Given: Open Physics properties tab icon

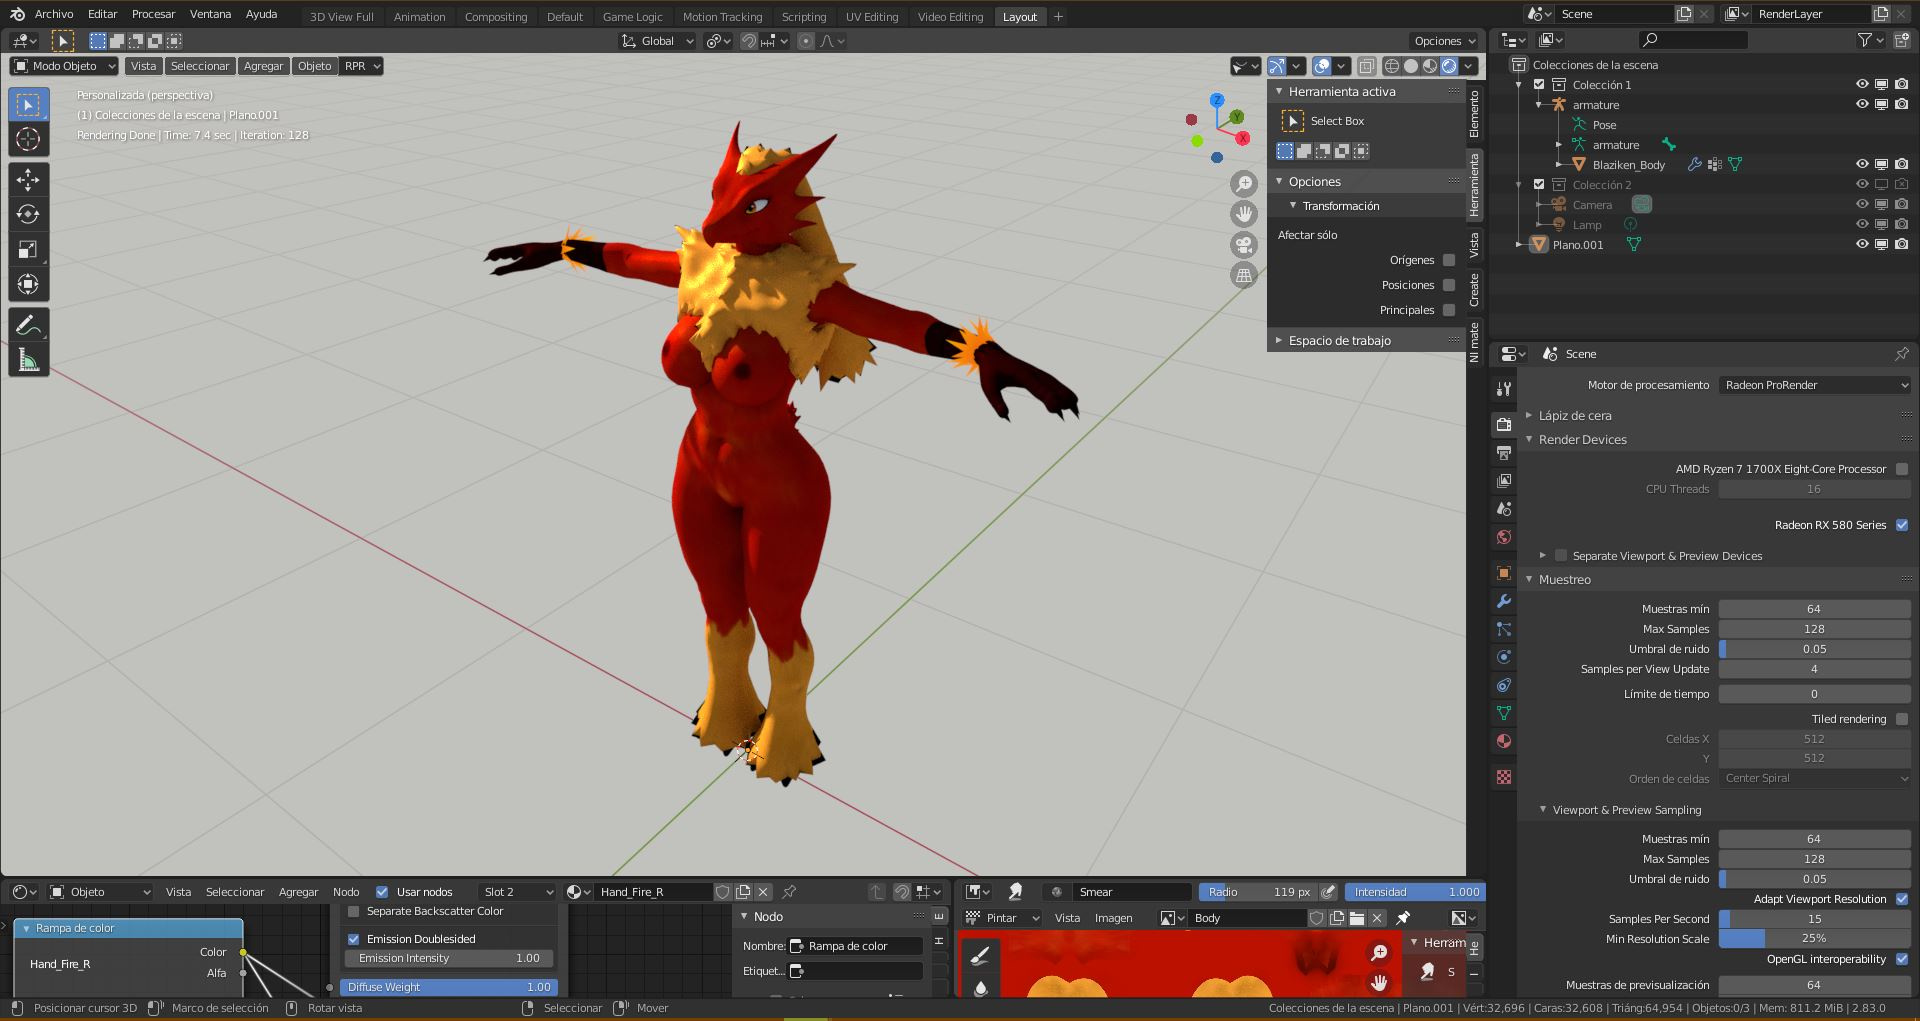Looking at the screenshot, I should 1503,657.
